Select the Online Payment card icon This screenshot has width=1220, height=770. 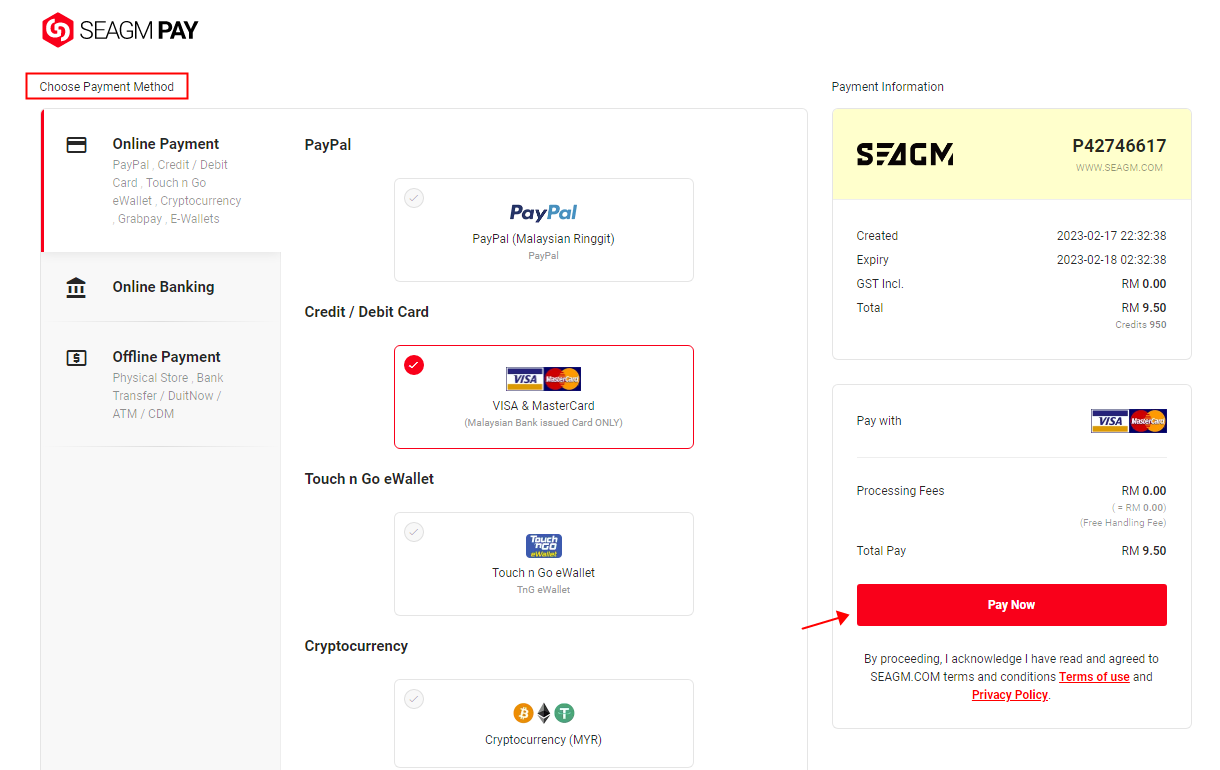pos(76,145)
